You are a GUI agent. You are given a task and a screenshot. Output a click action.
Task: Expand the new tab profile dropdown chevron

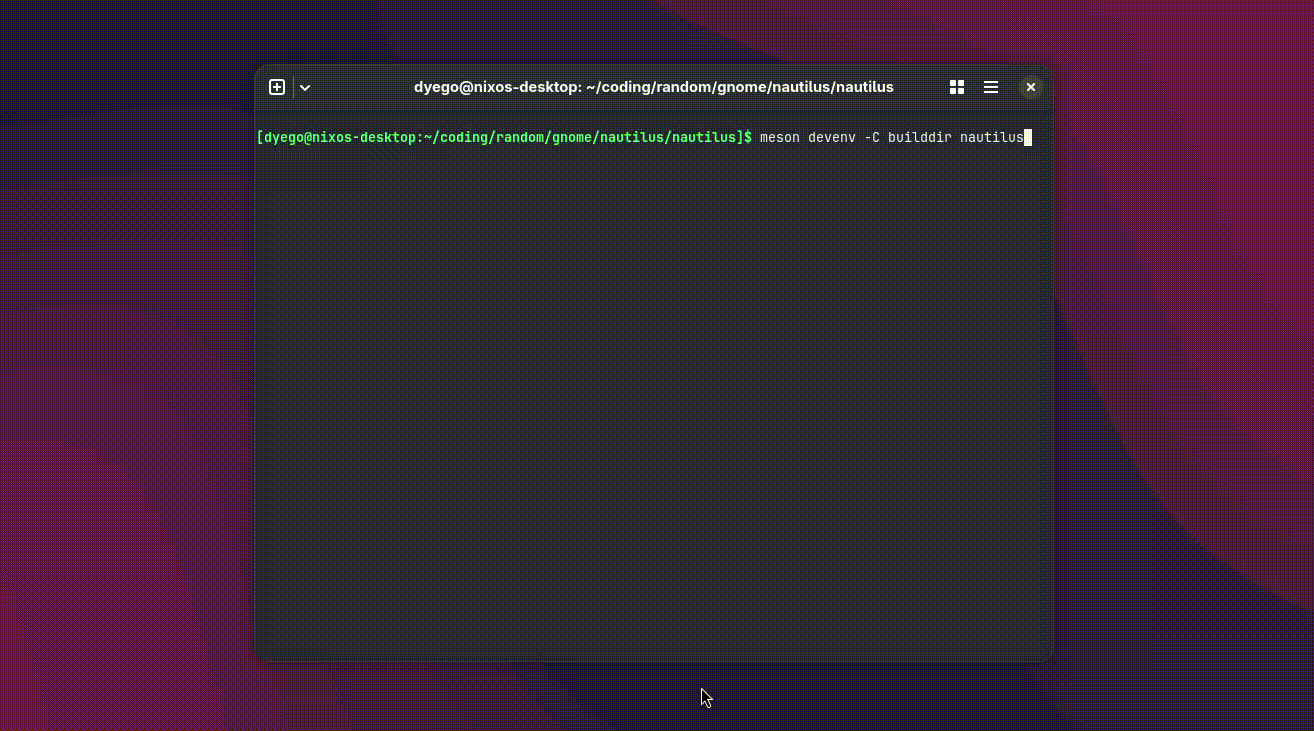pyautogui.click(x=305, y=88)
